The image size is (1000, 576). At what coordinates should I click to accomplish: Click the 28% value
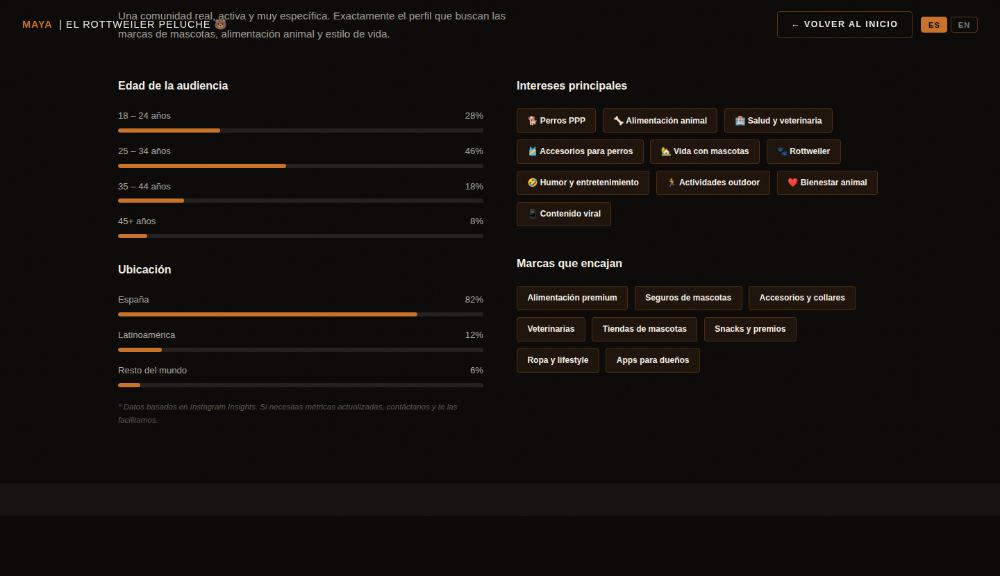click(474, 116)
